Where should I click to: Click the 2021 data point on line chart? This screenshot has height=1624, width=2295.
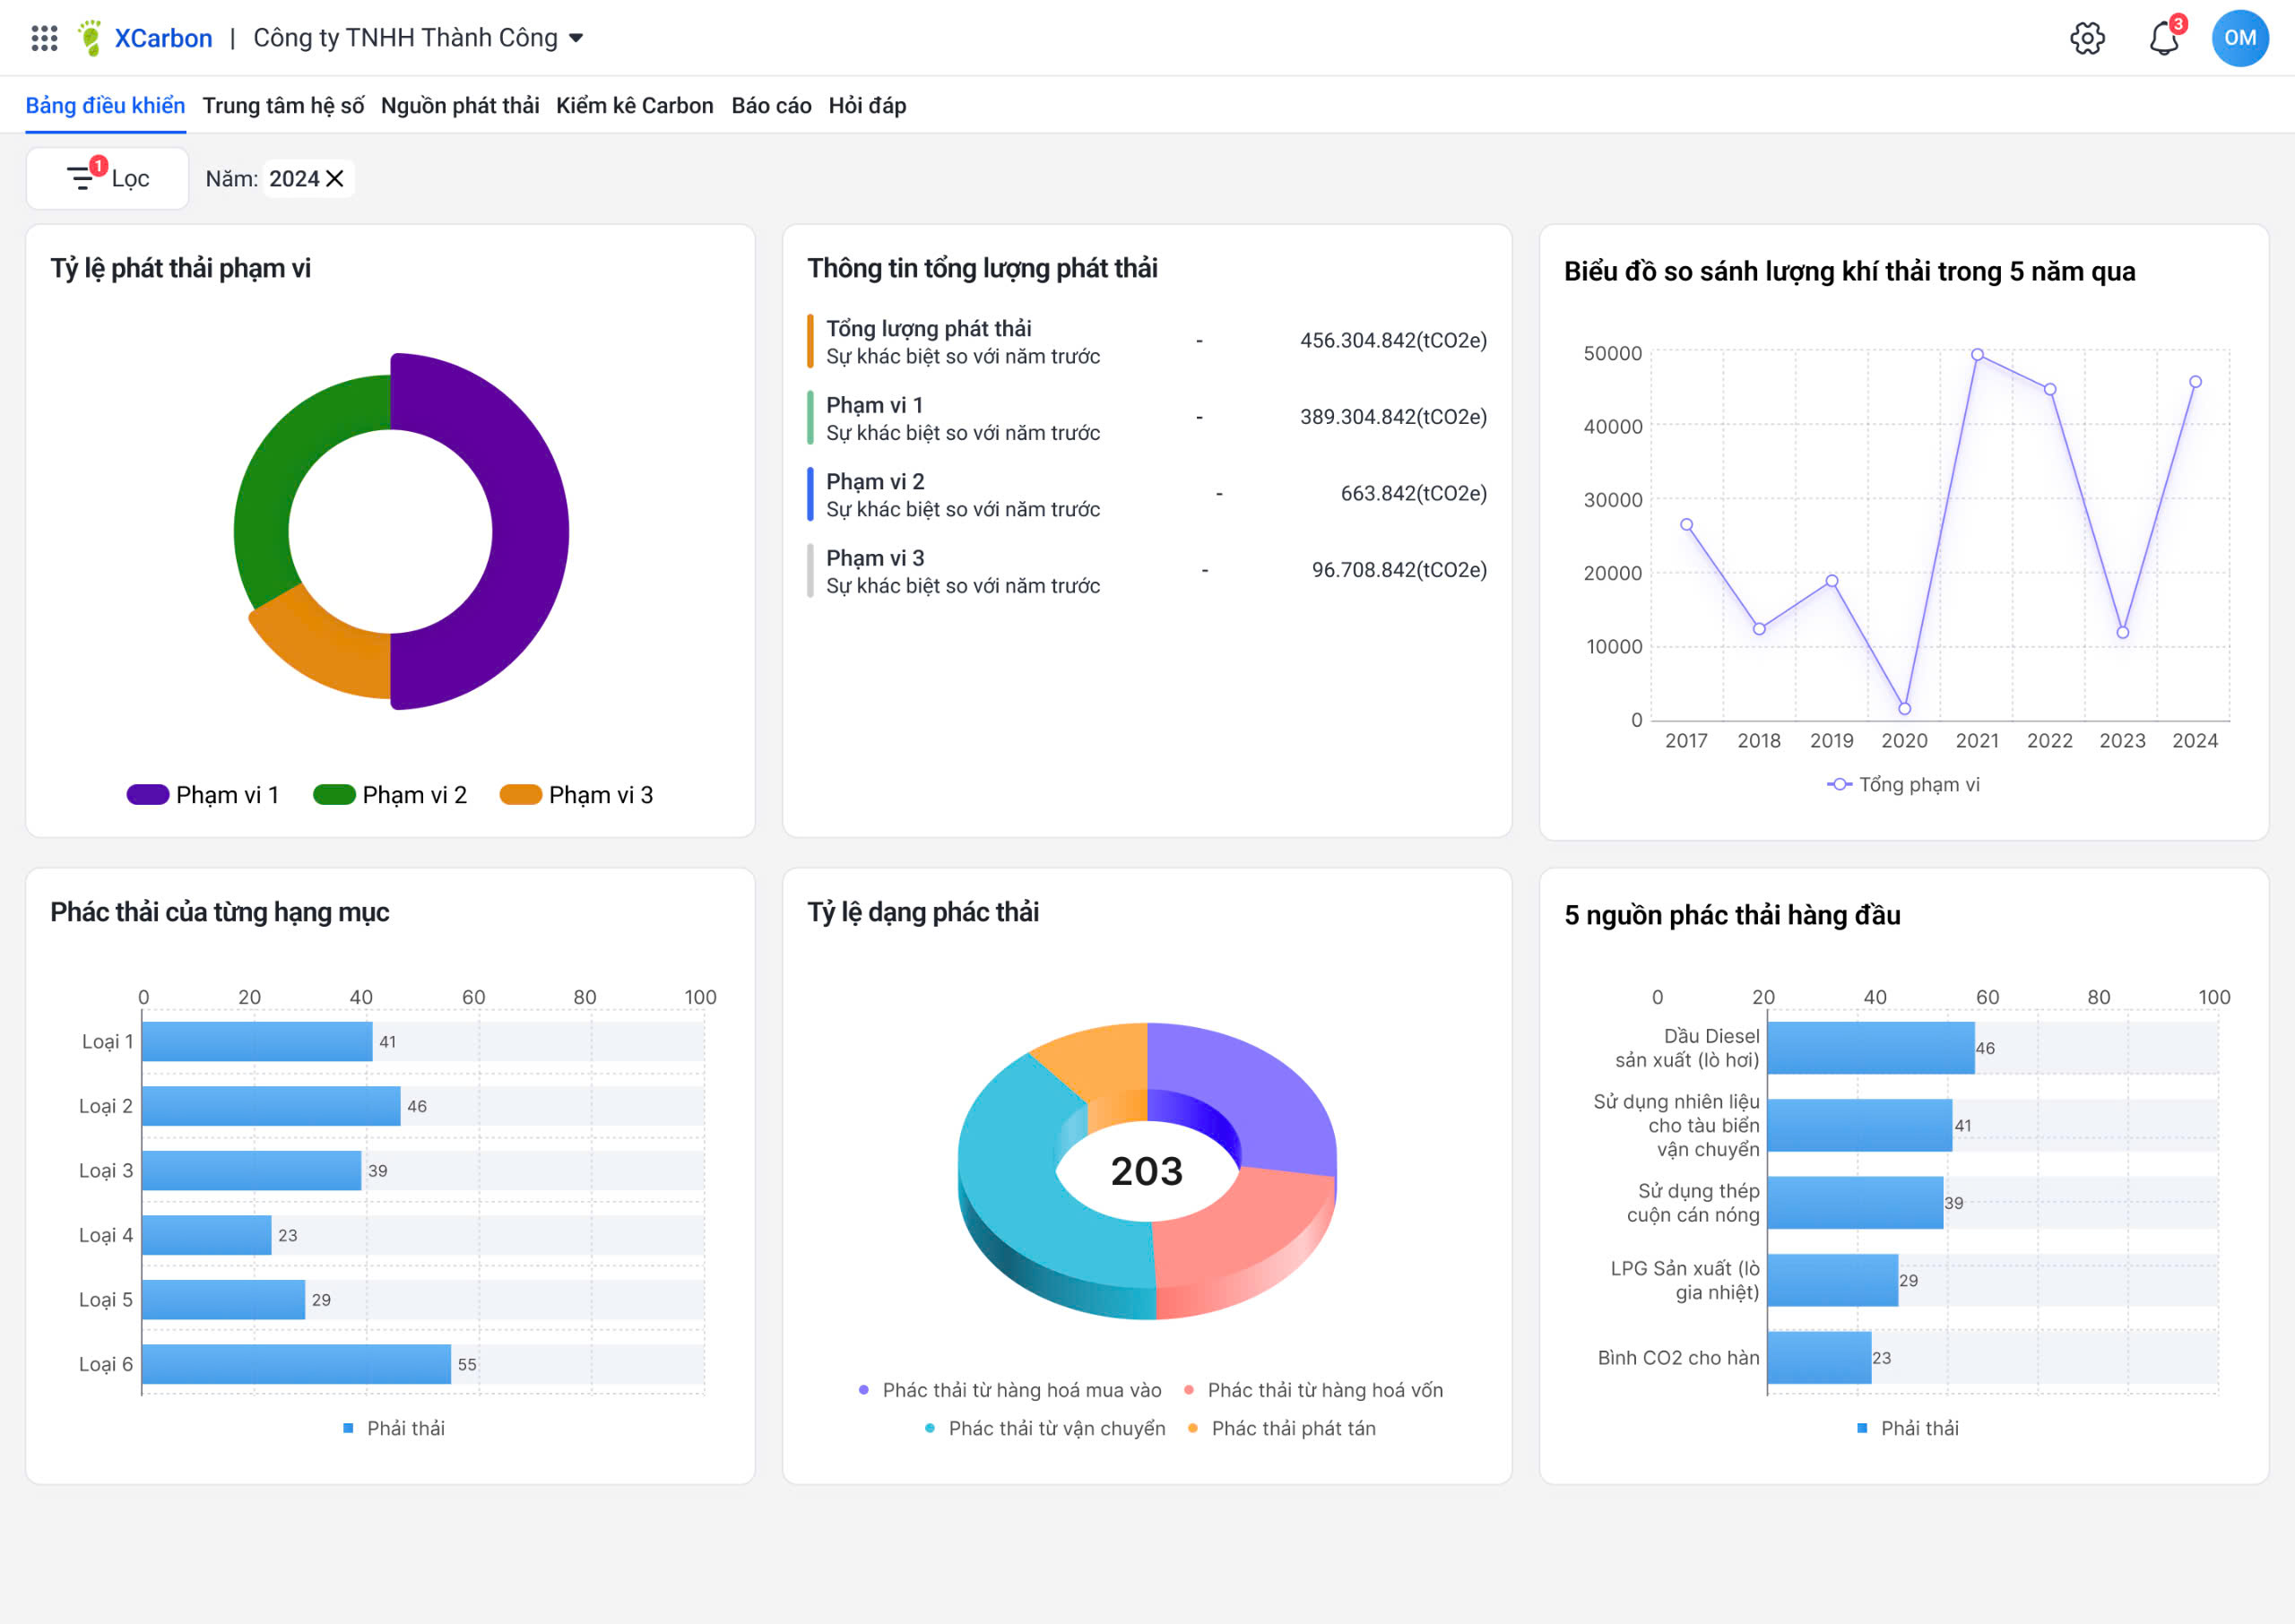pyautogui.click(x=1977, y=355)
